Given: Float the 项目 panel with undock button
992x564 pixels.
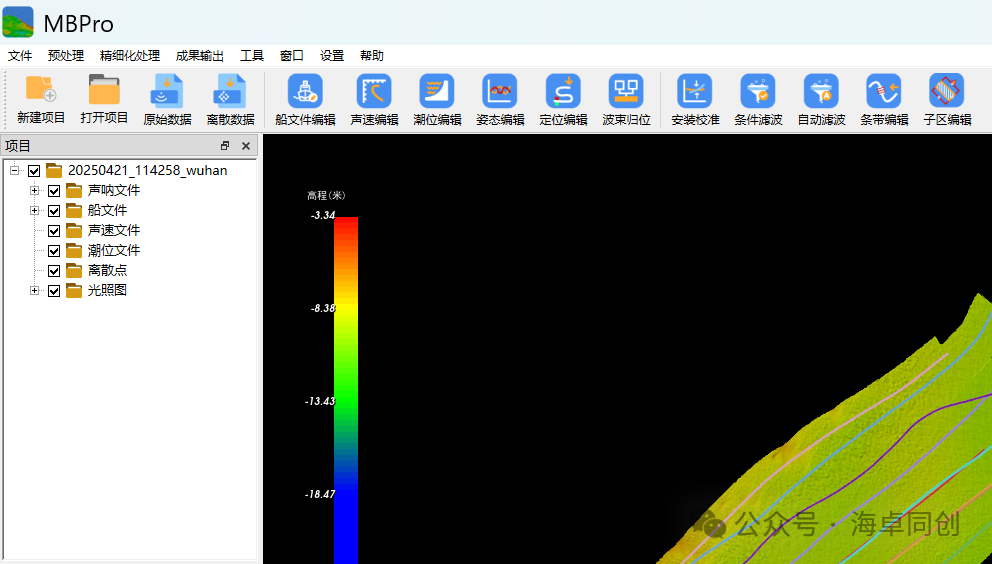Looking at the screenshot, I should coord(225,146).
